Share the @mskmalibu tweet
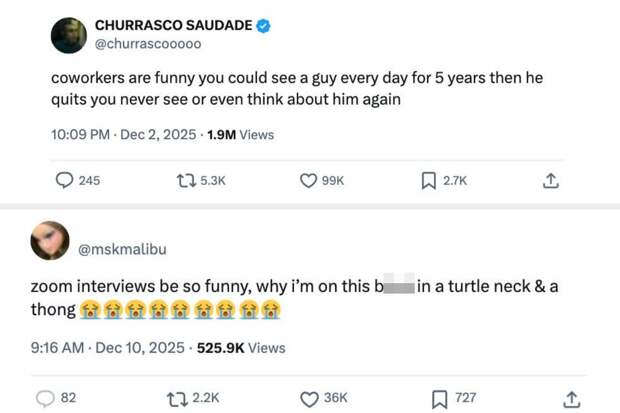Screen dimensions: 620x413 pos(571,398)
